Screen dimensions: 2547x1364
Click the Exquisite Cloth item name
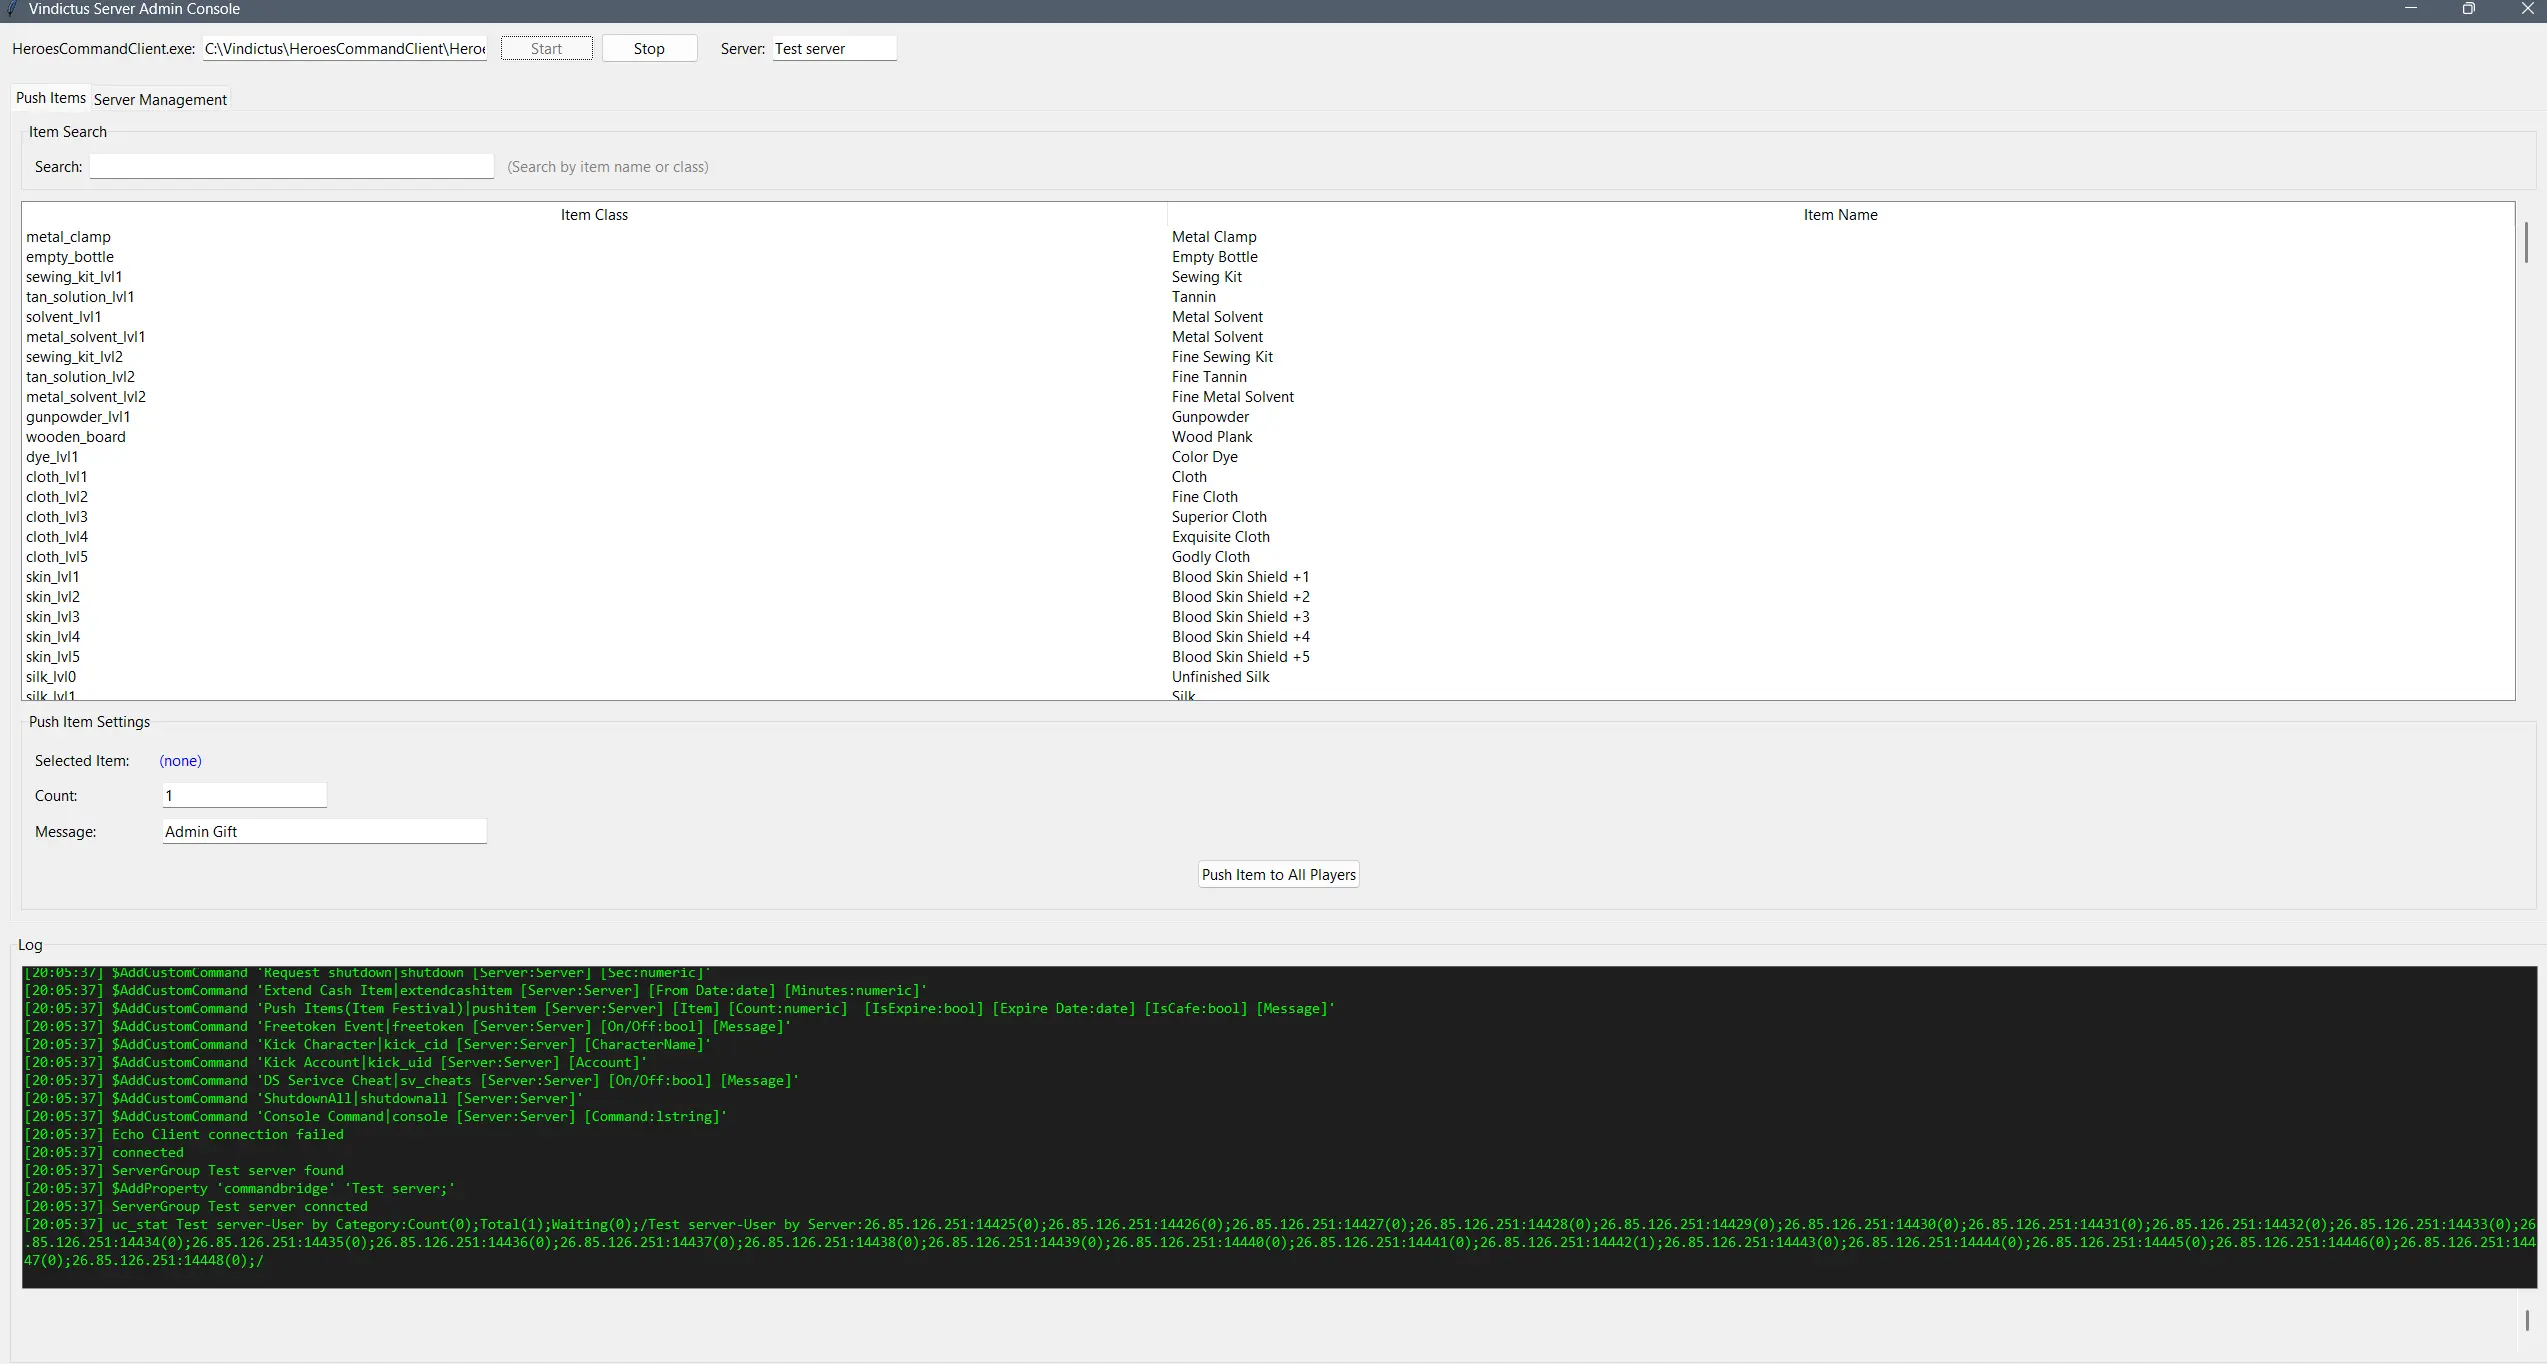[x=1221, y=537]
